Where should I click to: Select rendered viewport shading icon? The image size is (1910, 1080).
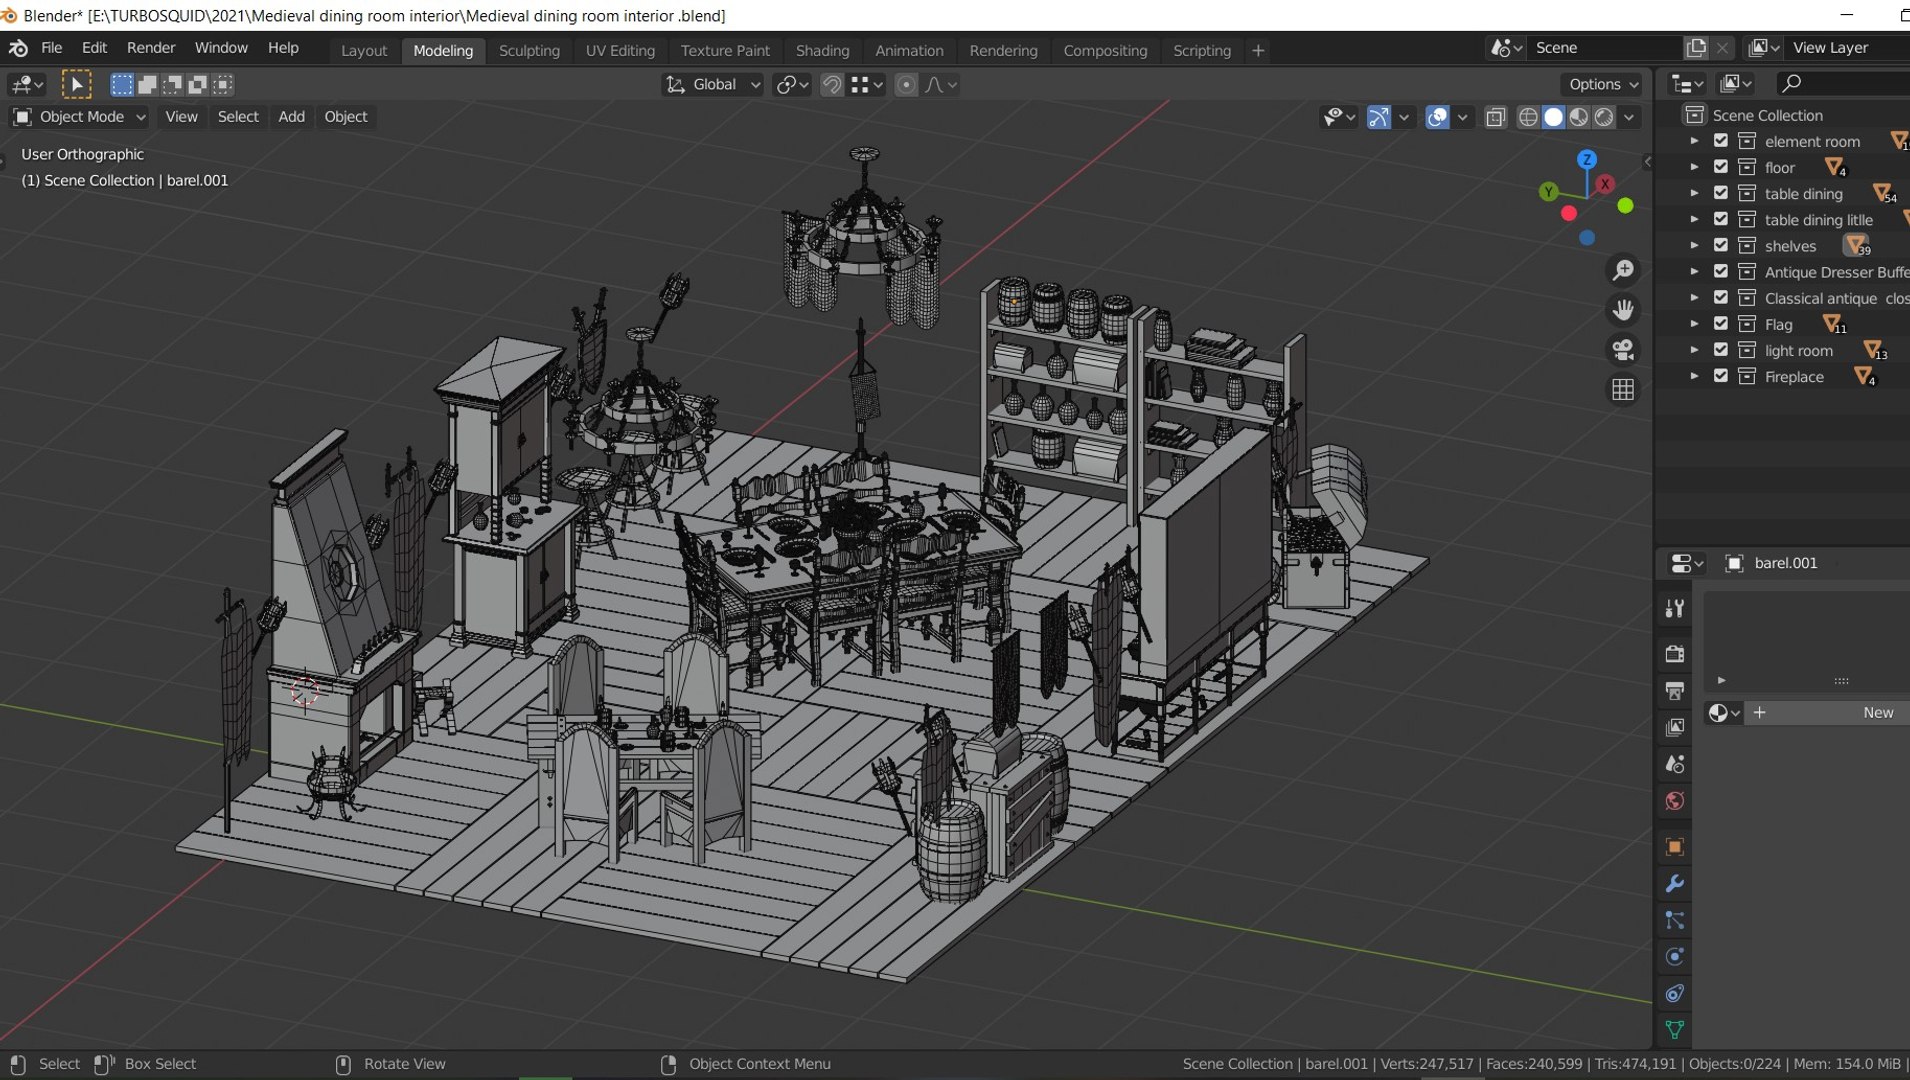pos(1604,117)
